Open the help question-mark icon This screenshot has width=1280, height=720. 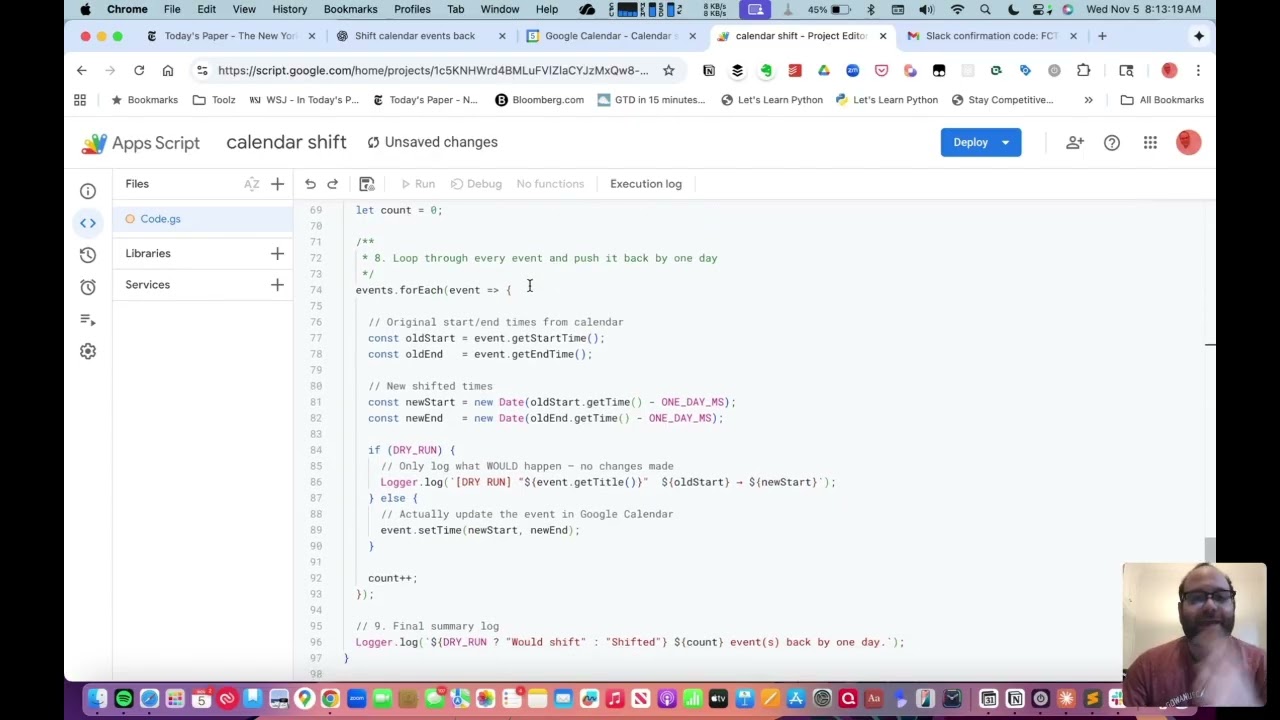pyautogui.click(x=1112, y=143)
